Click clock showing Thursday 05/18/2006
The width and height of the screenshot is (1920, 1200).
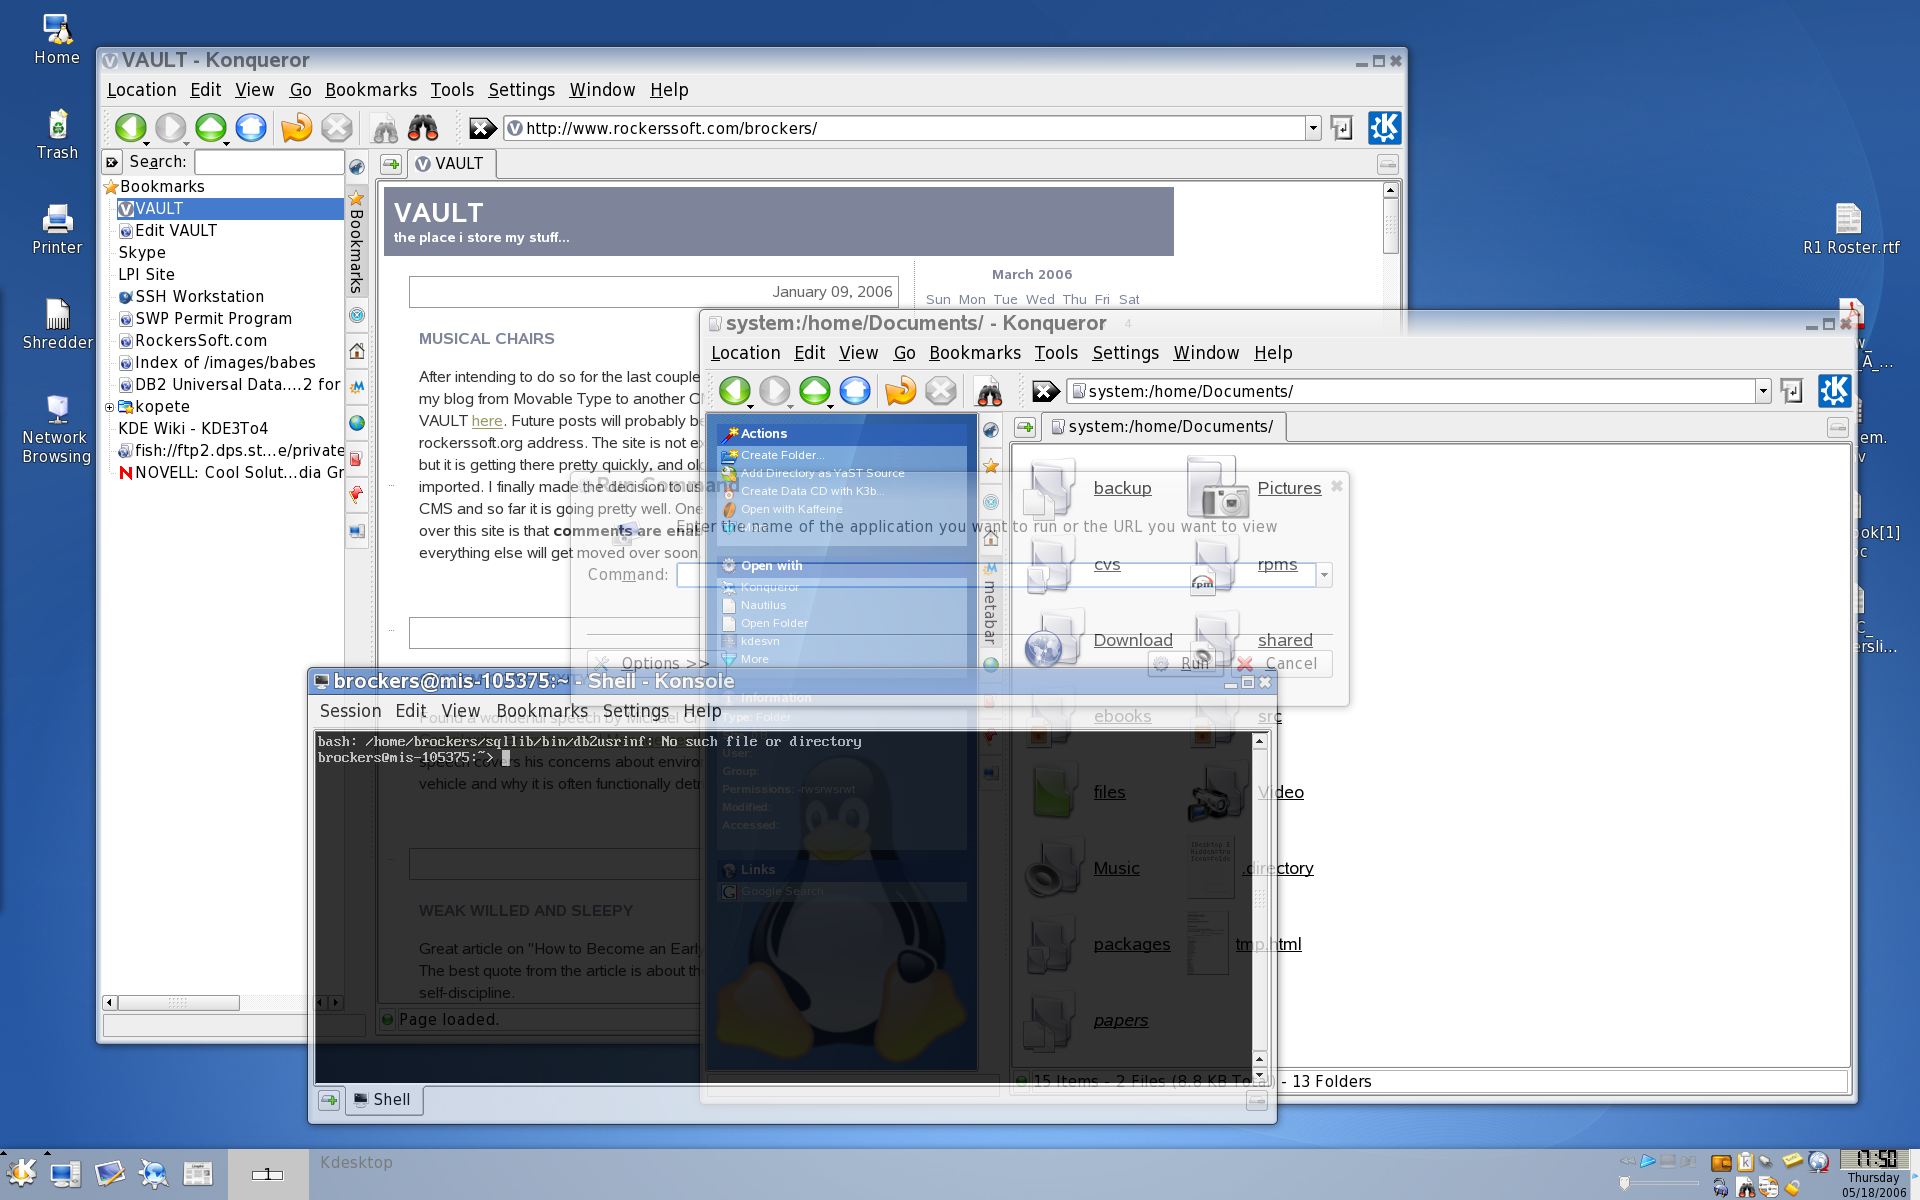tap(1875, 1174)
